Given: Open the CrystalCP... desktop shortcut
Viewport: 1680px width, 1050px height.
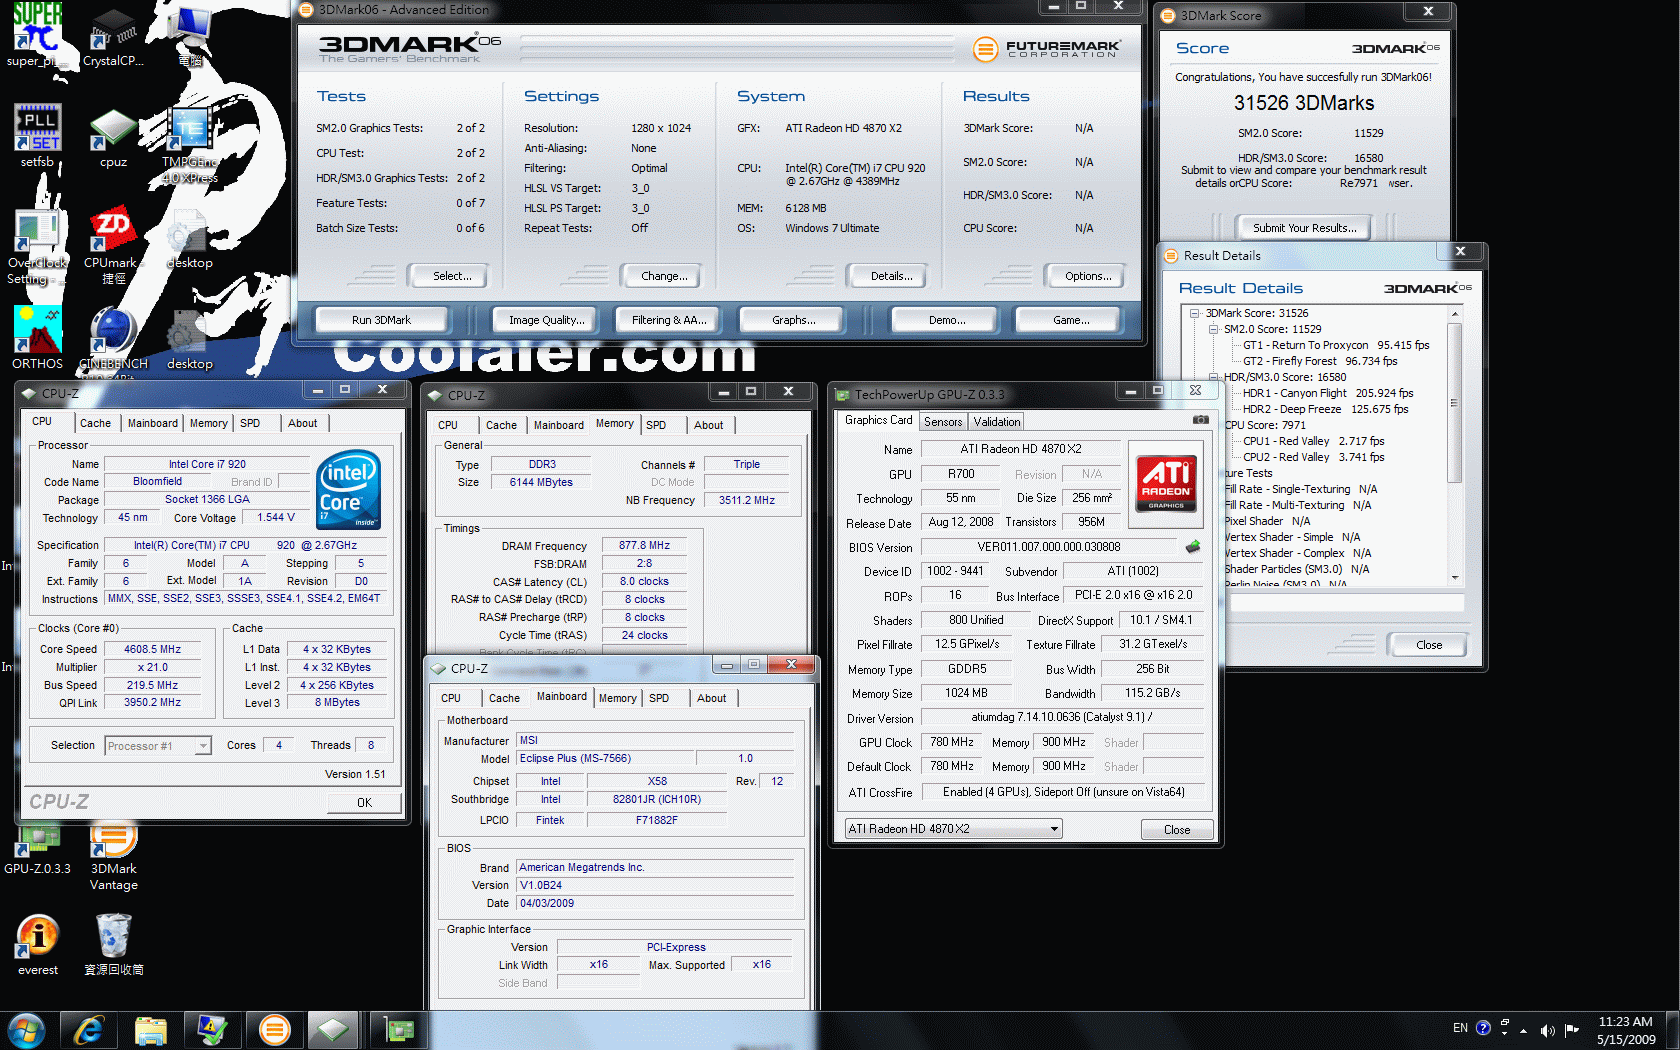Looking at the screenshot, I should click(x=113, y=36).
